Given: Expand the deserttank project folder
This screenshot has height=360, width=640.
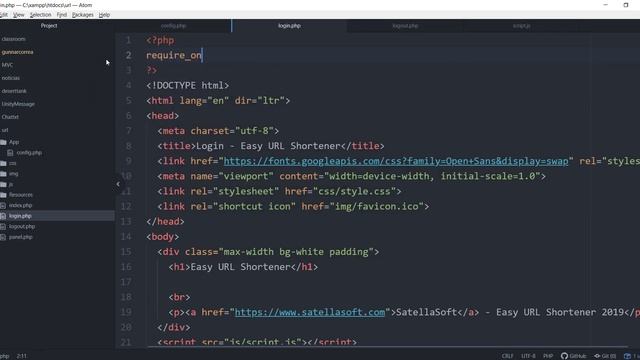Looking at the screenshot, I should coord(14,91).
